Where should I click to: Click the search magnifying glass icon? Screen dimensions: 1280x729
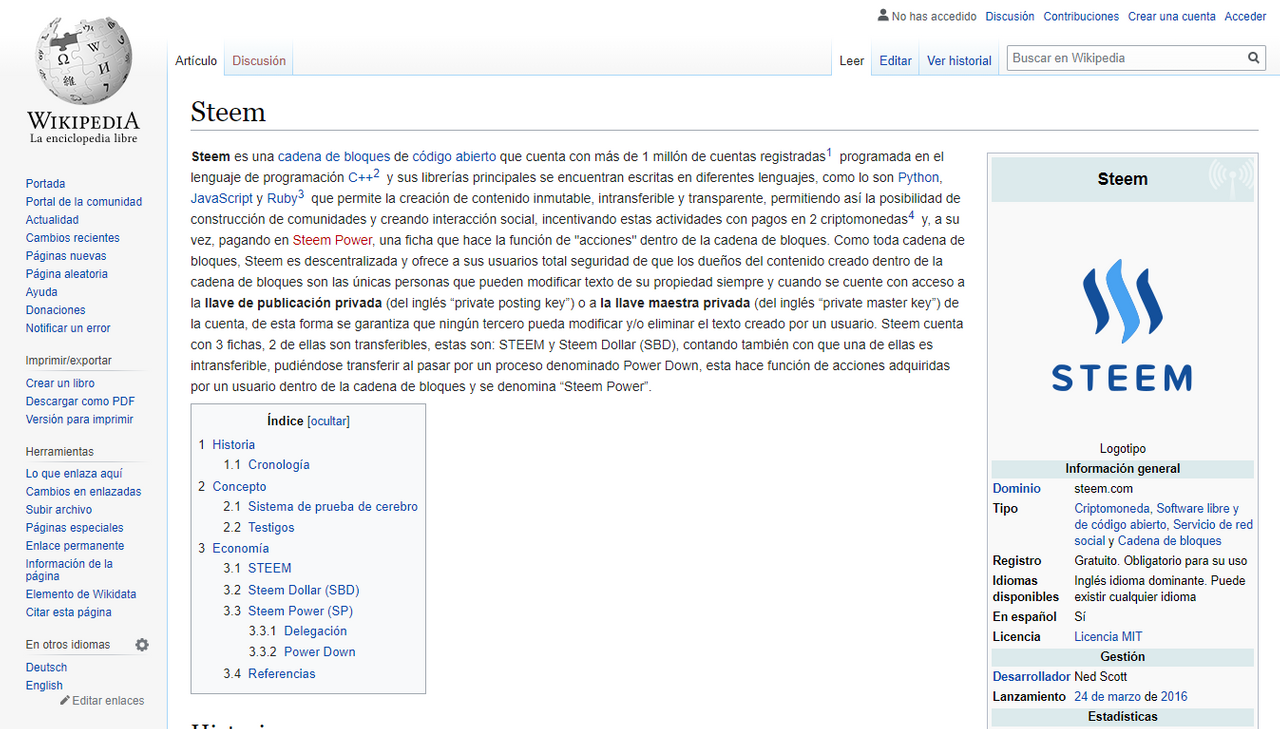(x=1254, y=59)
